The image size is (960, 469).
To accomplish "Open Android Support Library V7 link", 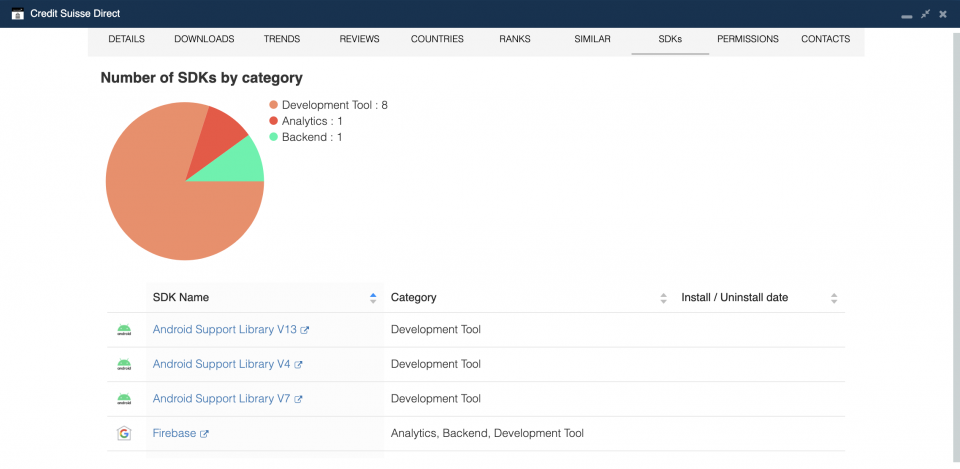I will [222, 399].
